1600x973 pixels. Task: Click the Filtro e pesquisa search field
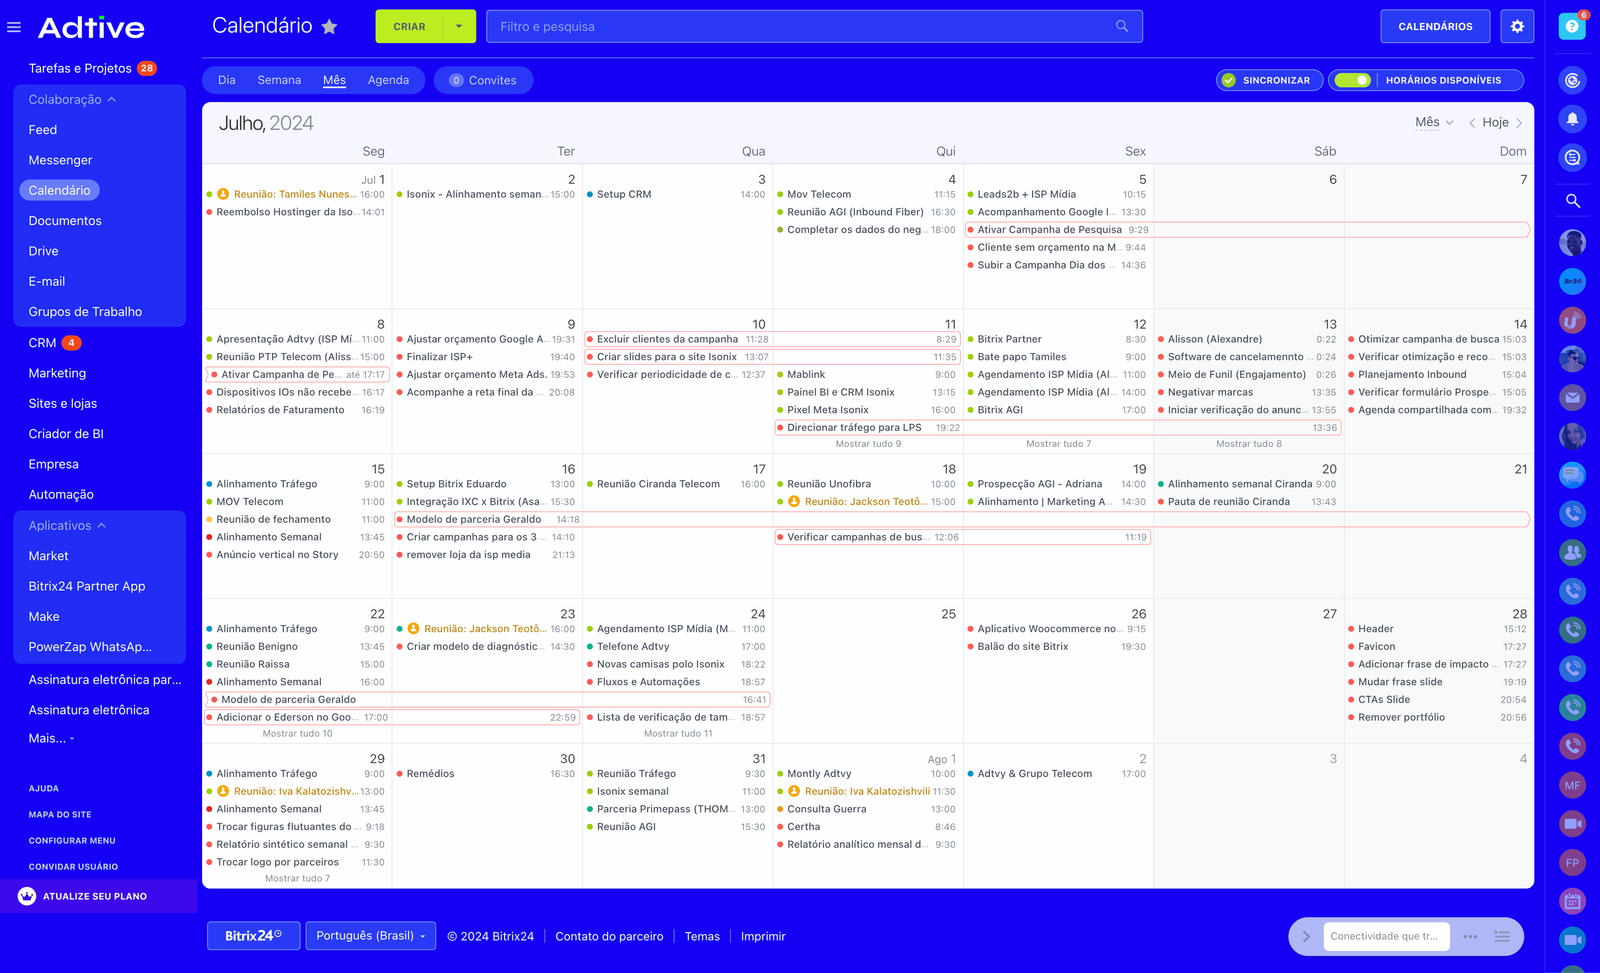[800, 27]
